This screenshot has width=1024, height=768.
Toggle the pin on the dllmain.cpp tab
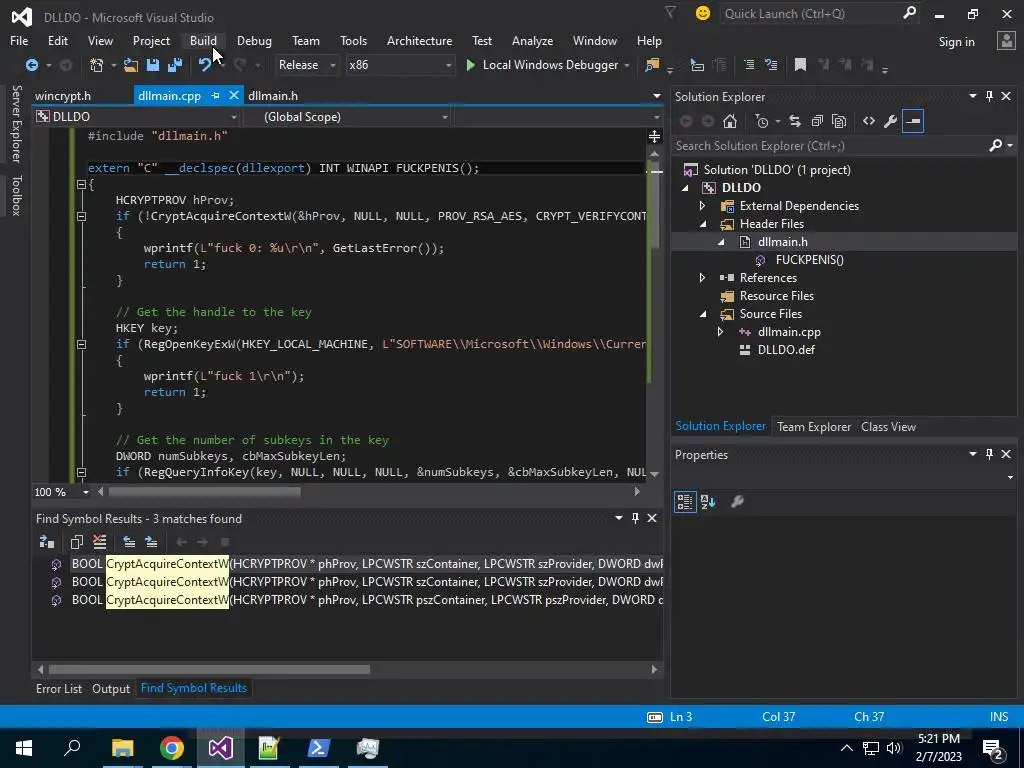(x=215, y=96)
